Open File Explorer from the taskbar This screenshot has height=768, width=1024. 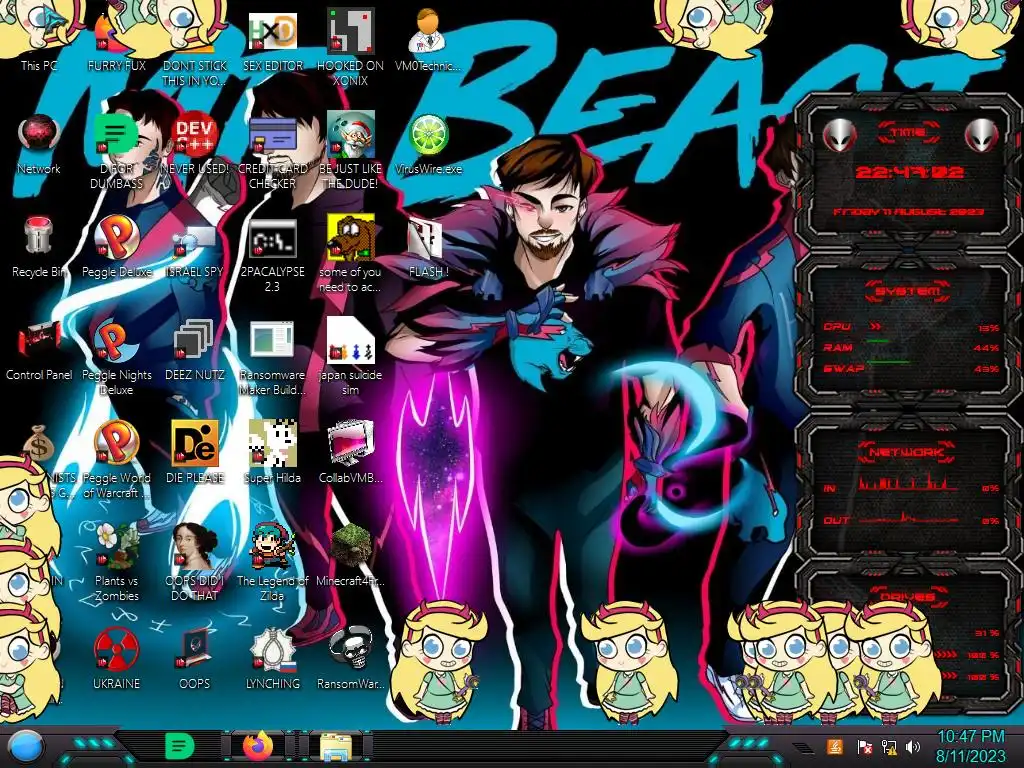336,747
